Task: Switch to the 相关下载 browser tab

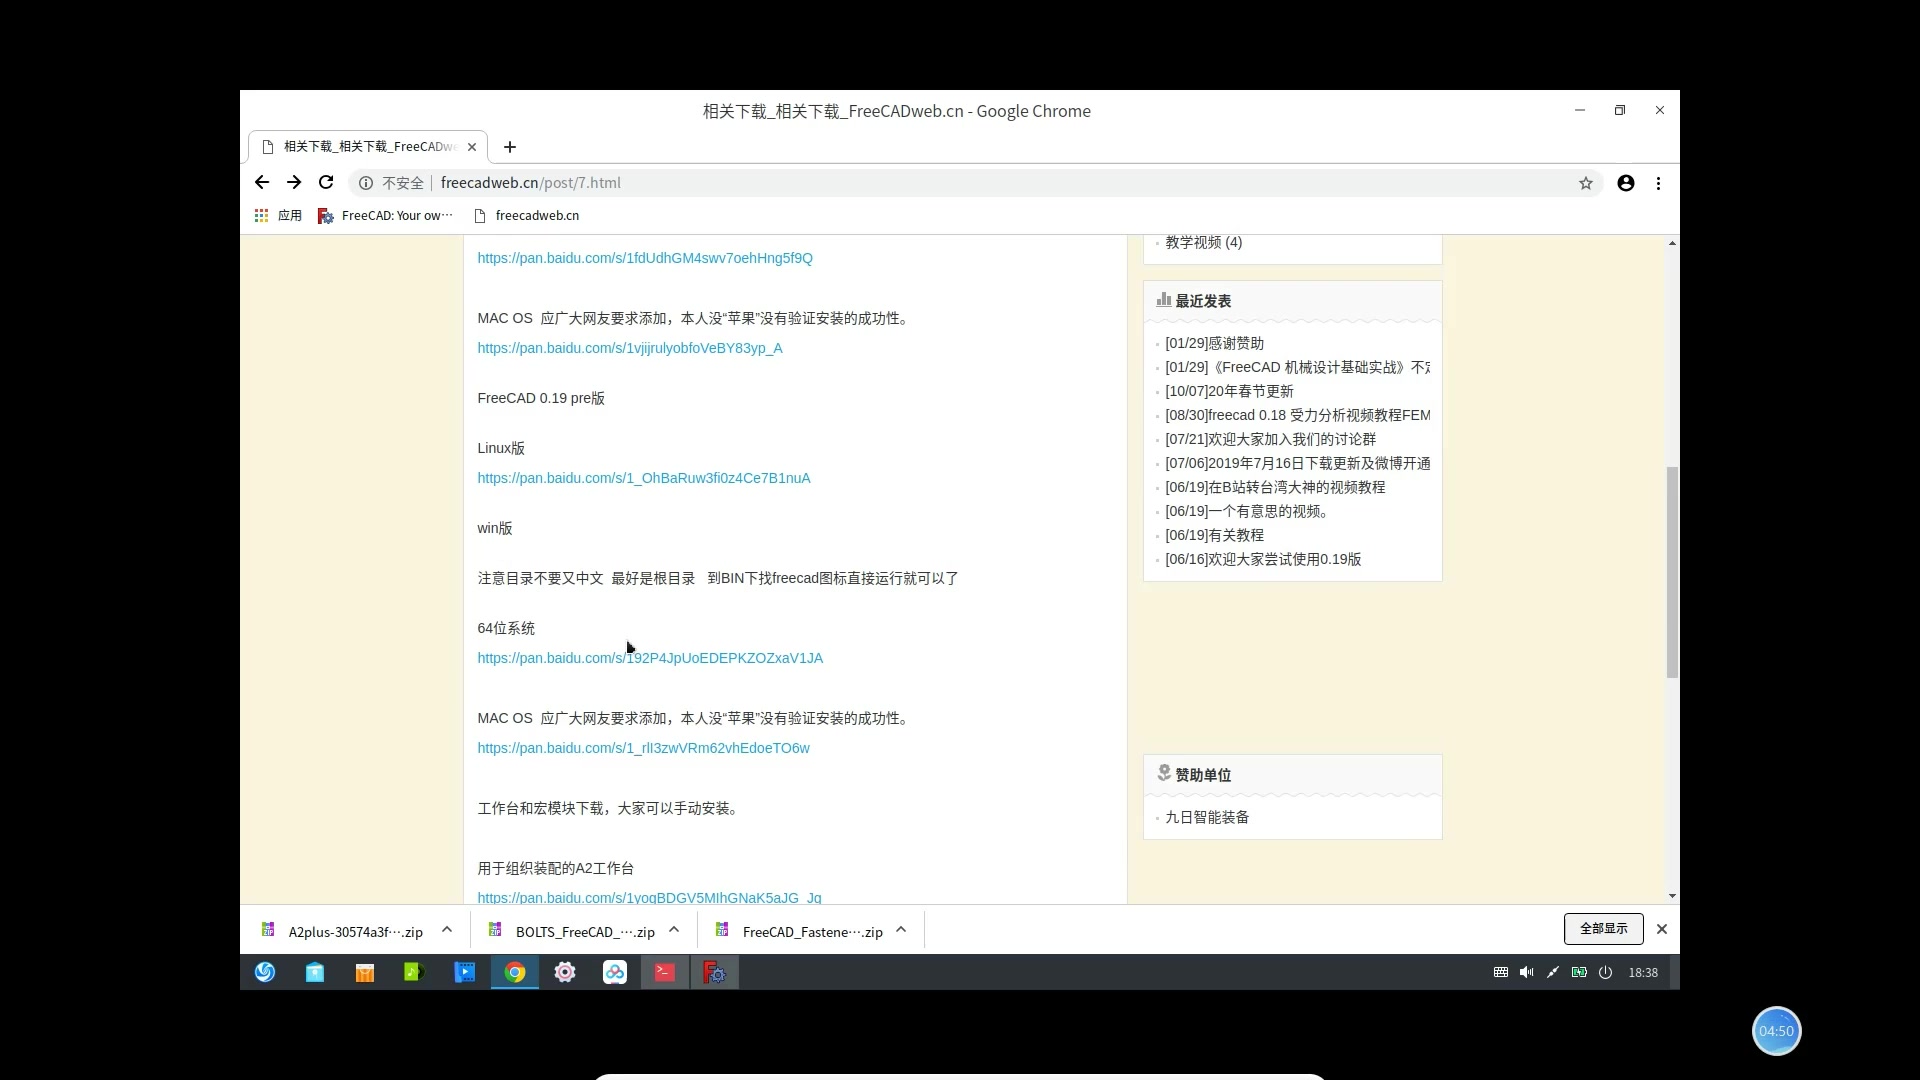Action: 360,146
